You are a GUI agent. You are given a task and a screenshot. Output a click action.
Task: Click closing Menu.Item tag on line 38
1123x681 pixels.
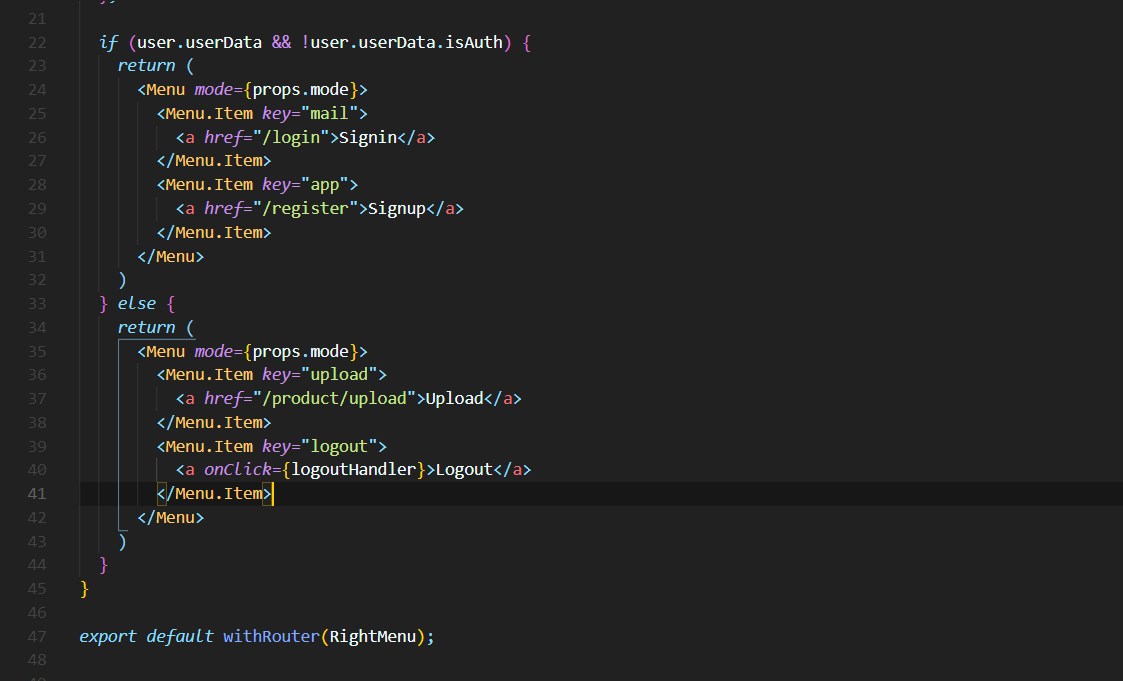(x=214, y=422)
